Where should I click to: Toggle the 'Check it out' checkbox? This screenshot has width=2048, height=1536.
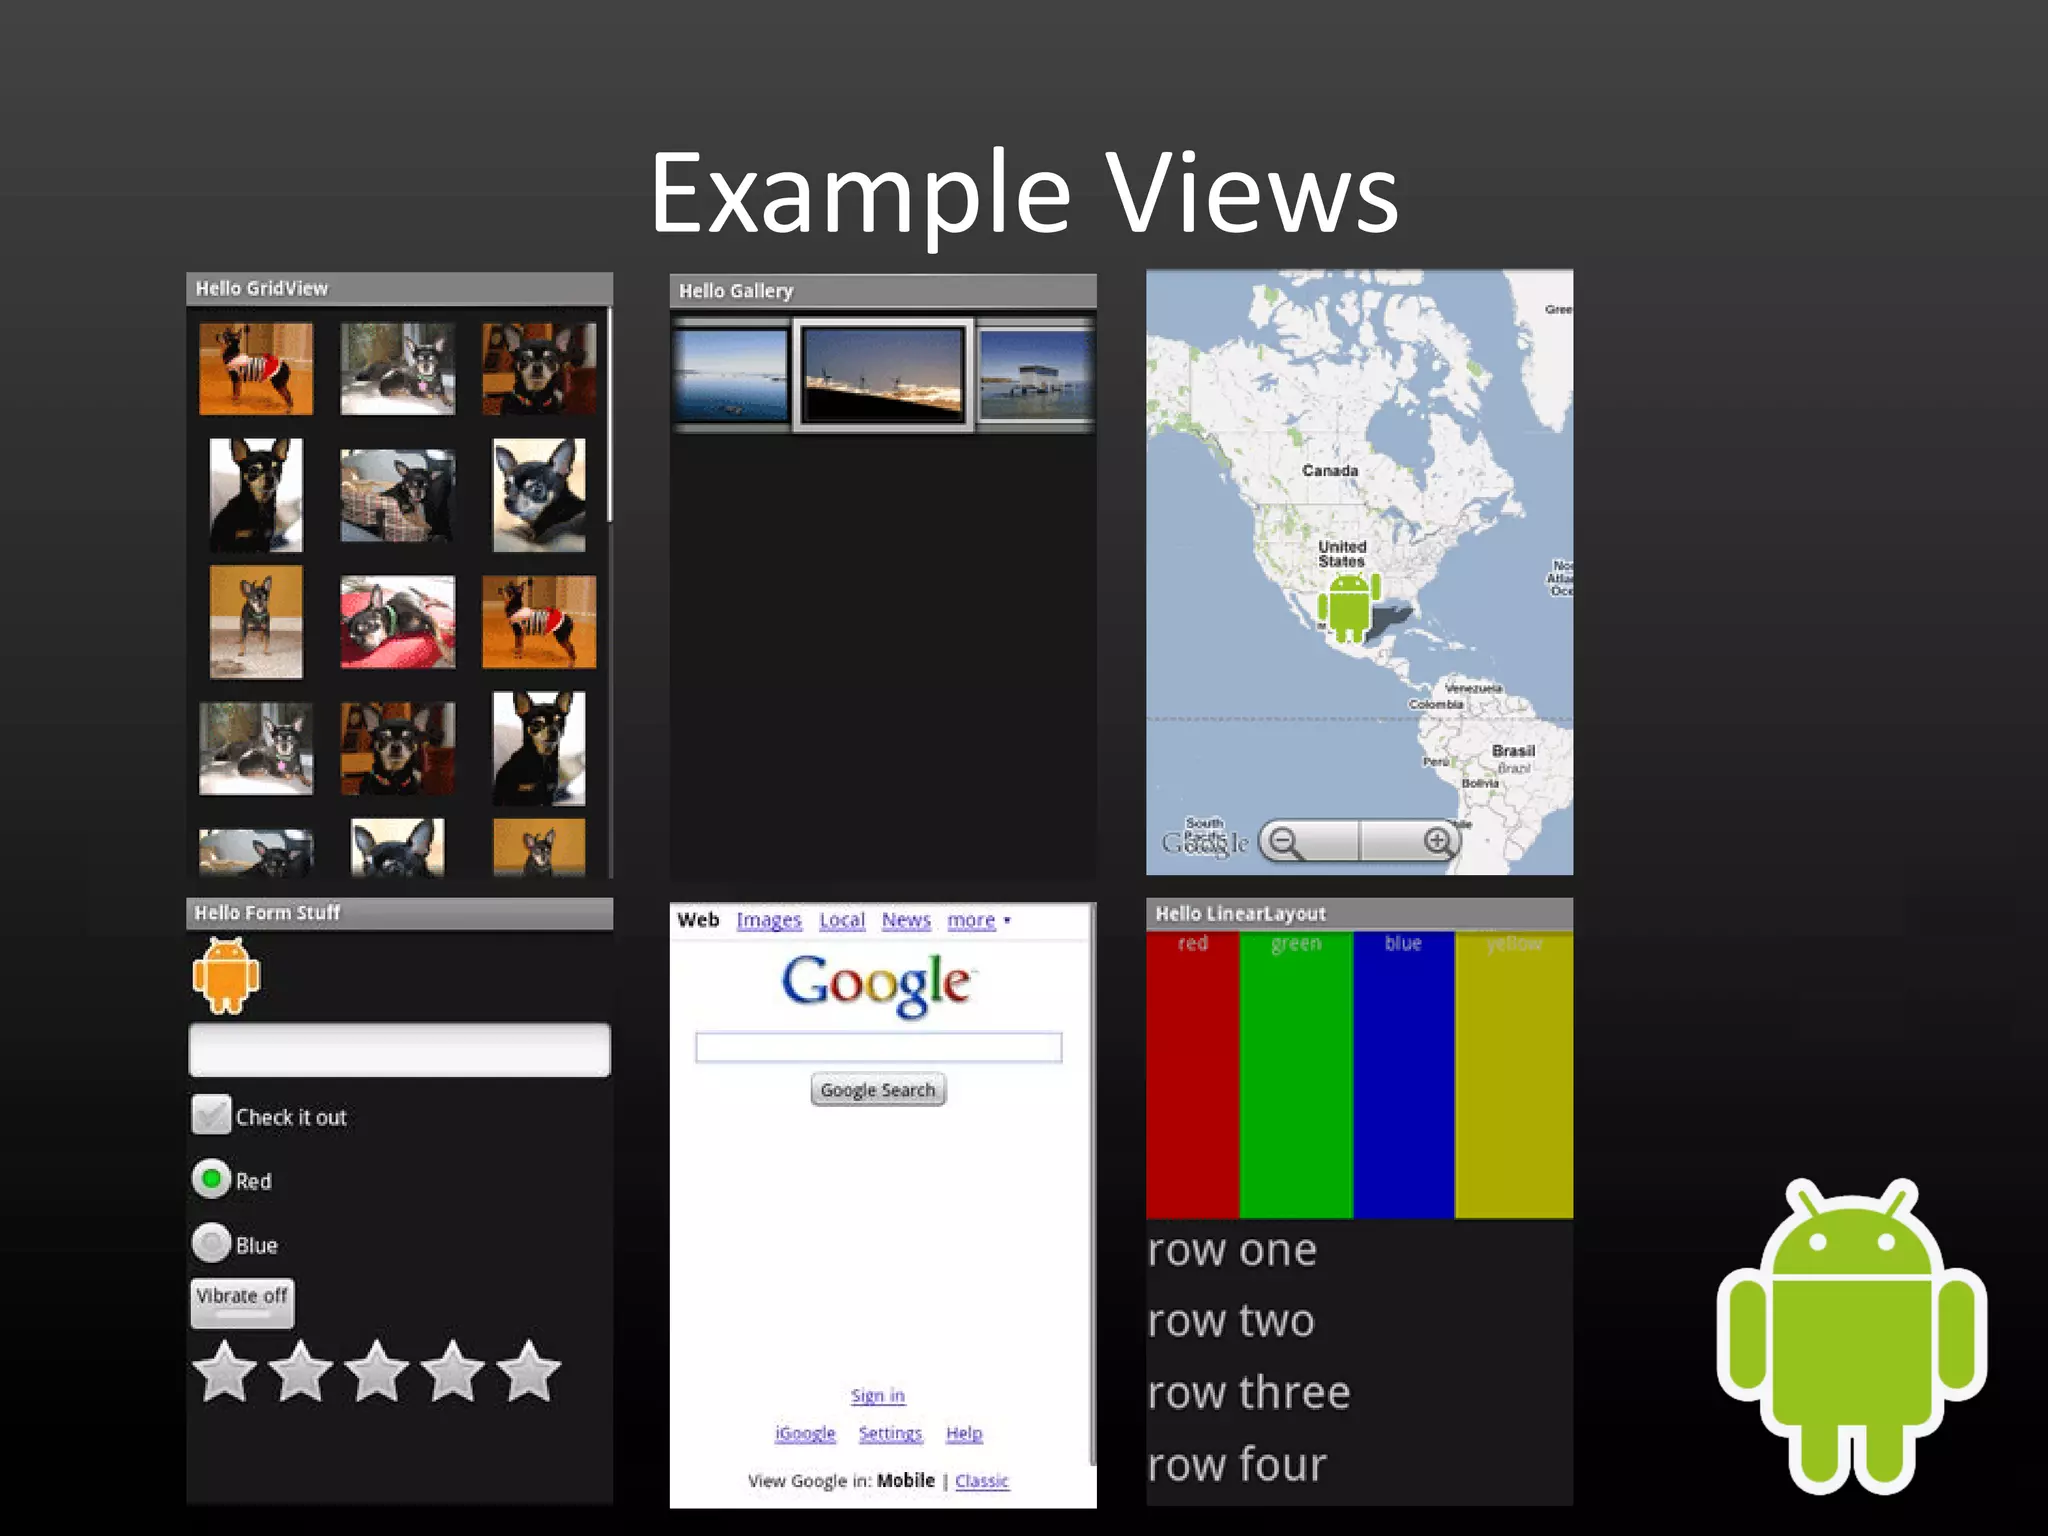[x=212, y=1115]
